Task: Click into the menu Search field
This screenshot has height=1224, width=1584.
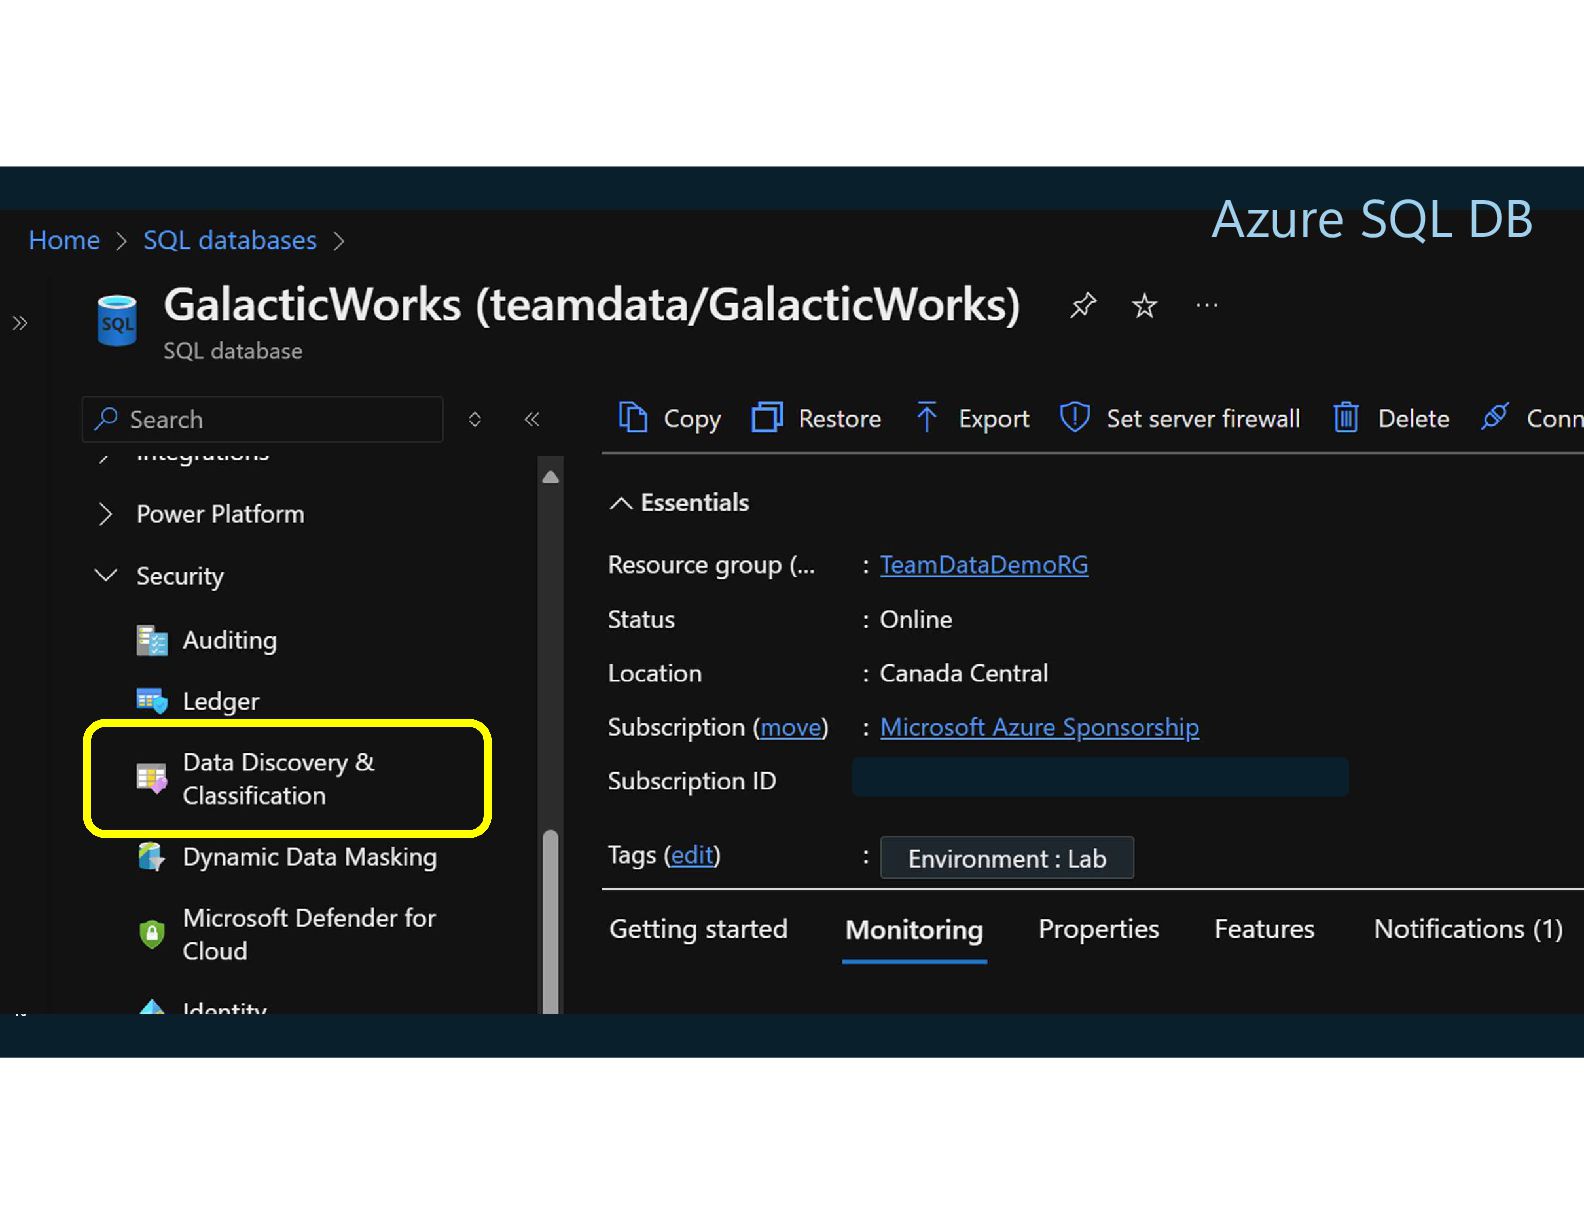Action: 262,419
